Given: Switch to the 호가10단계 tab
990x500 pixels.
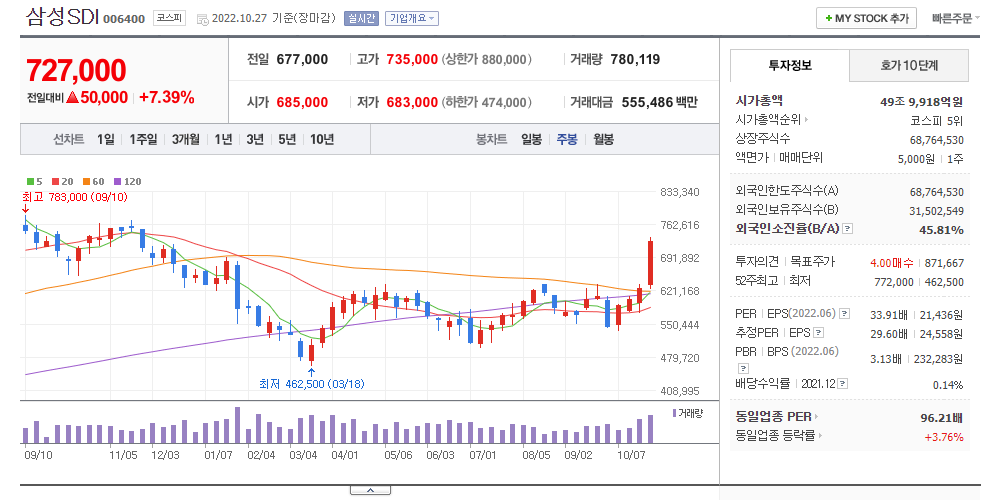Looking at the screenshot, I should click(909, 66).
